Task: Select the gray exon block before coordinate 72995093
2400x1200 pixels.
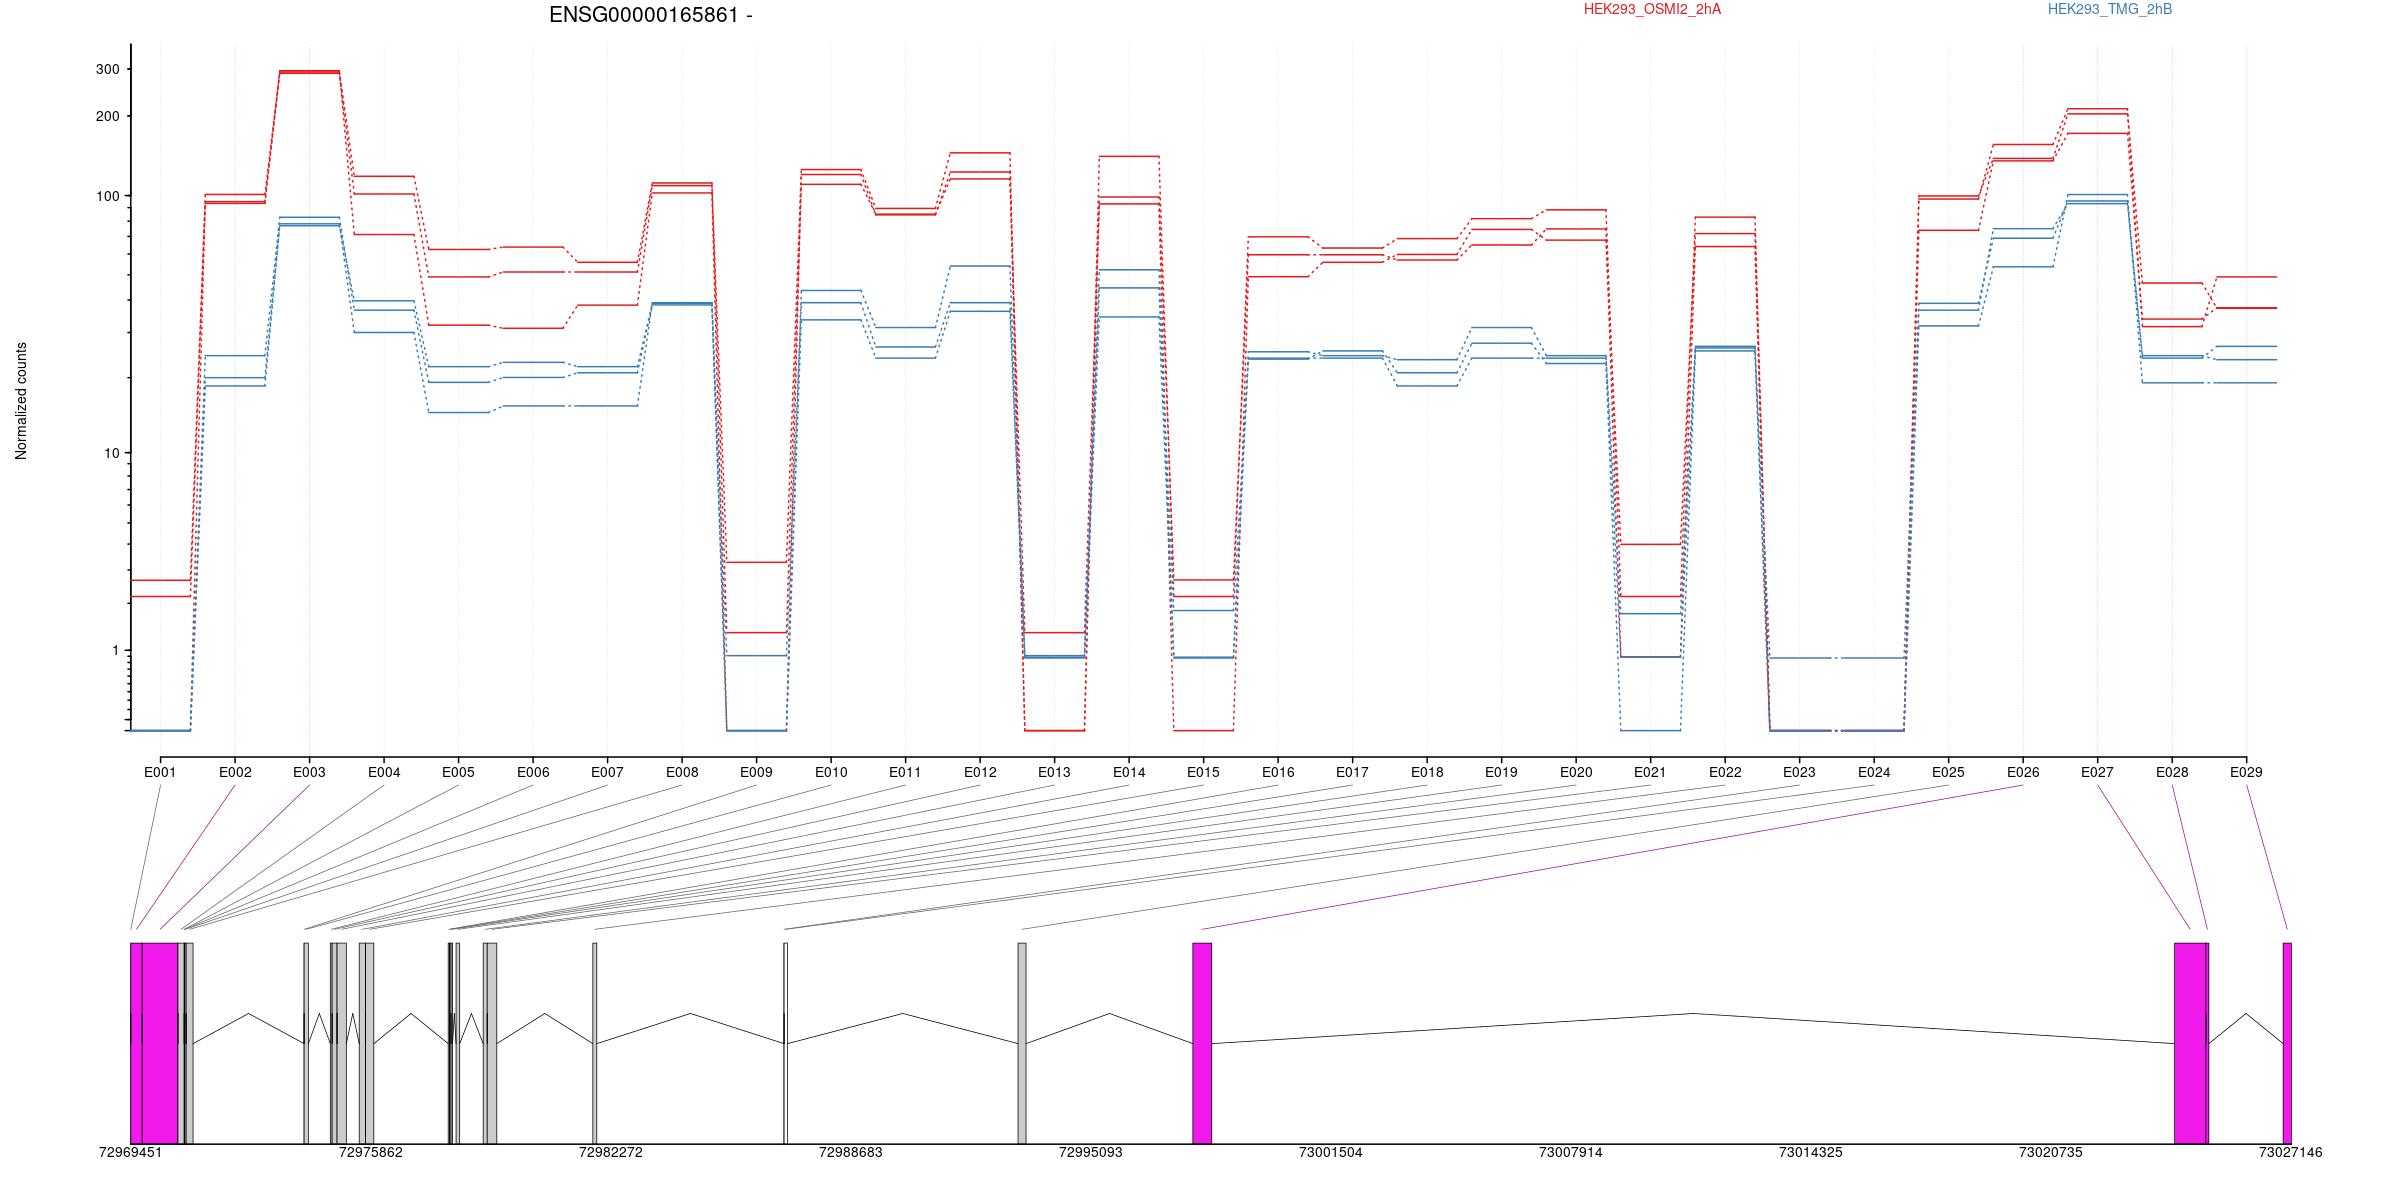Action: click(x=1022, y=1043)
